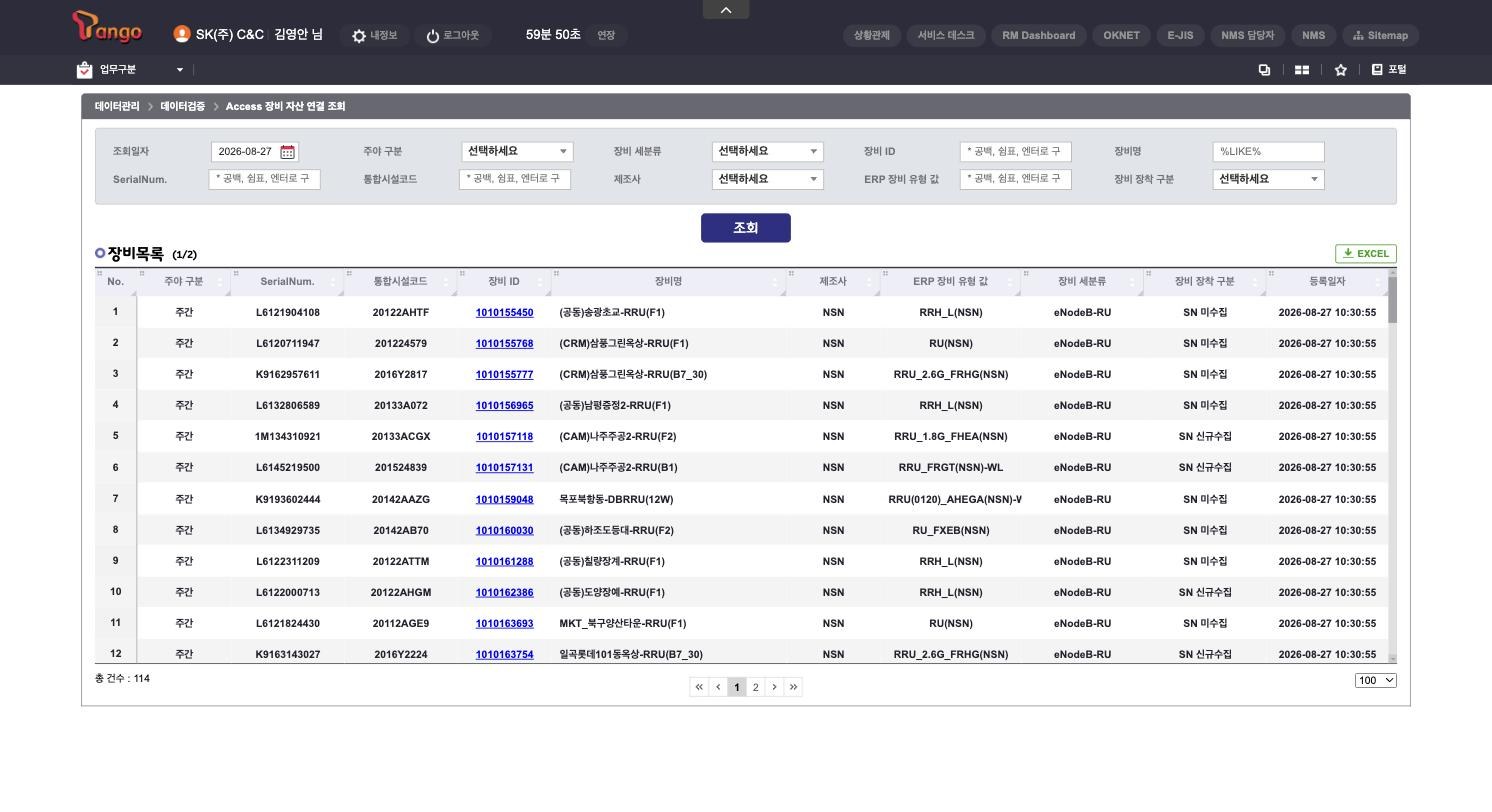Open the 포털 portal icon
The width and height of the screenshot is (1492, 812).
[1389, 69]
